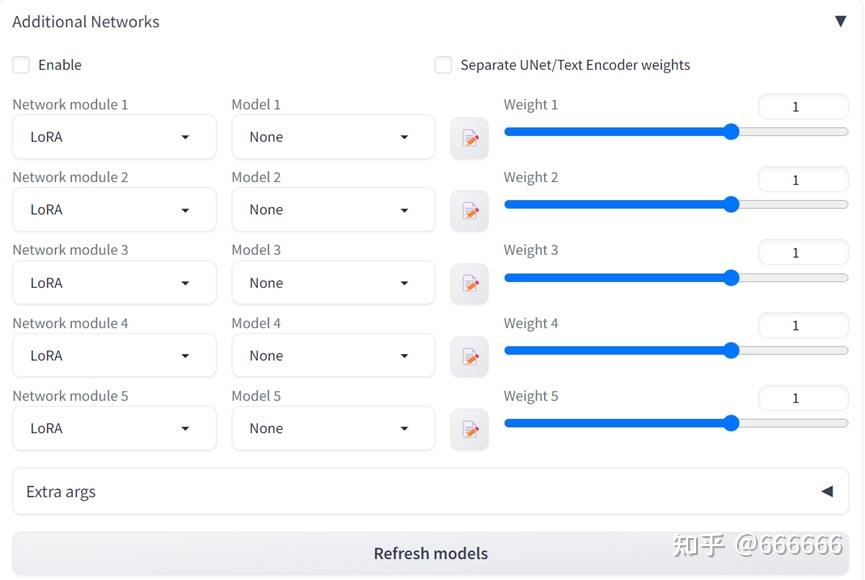Open the Model 4 dropdown
Viewport: 865px width, 580px height.
333,356
